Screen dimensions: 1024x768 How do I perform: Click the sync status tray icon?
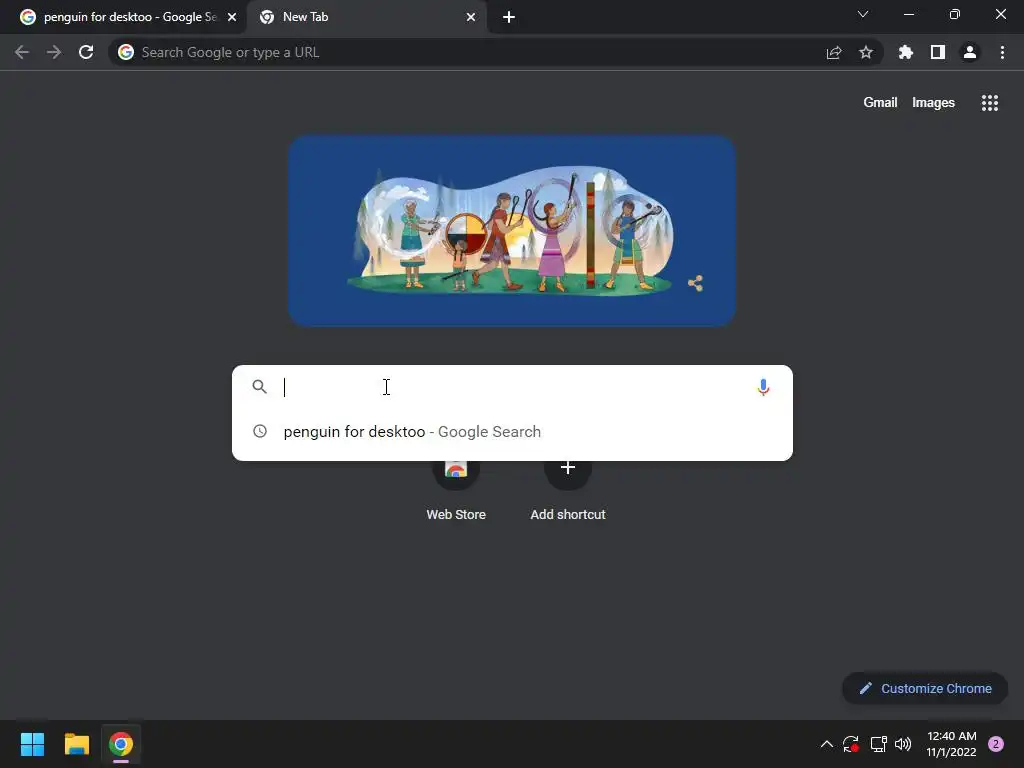850,744
